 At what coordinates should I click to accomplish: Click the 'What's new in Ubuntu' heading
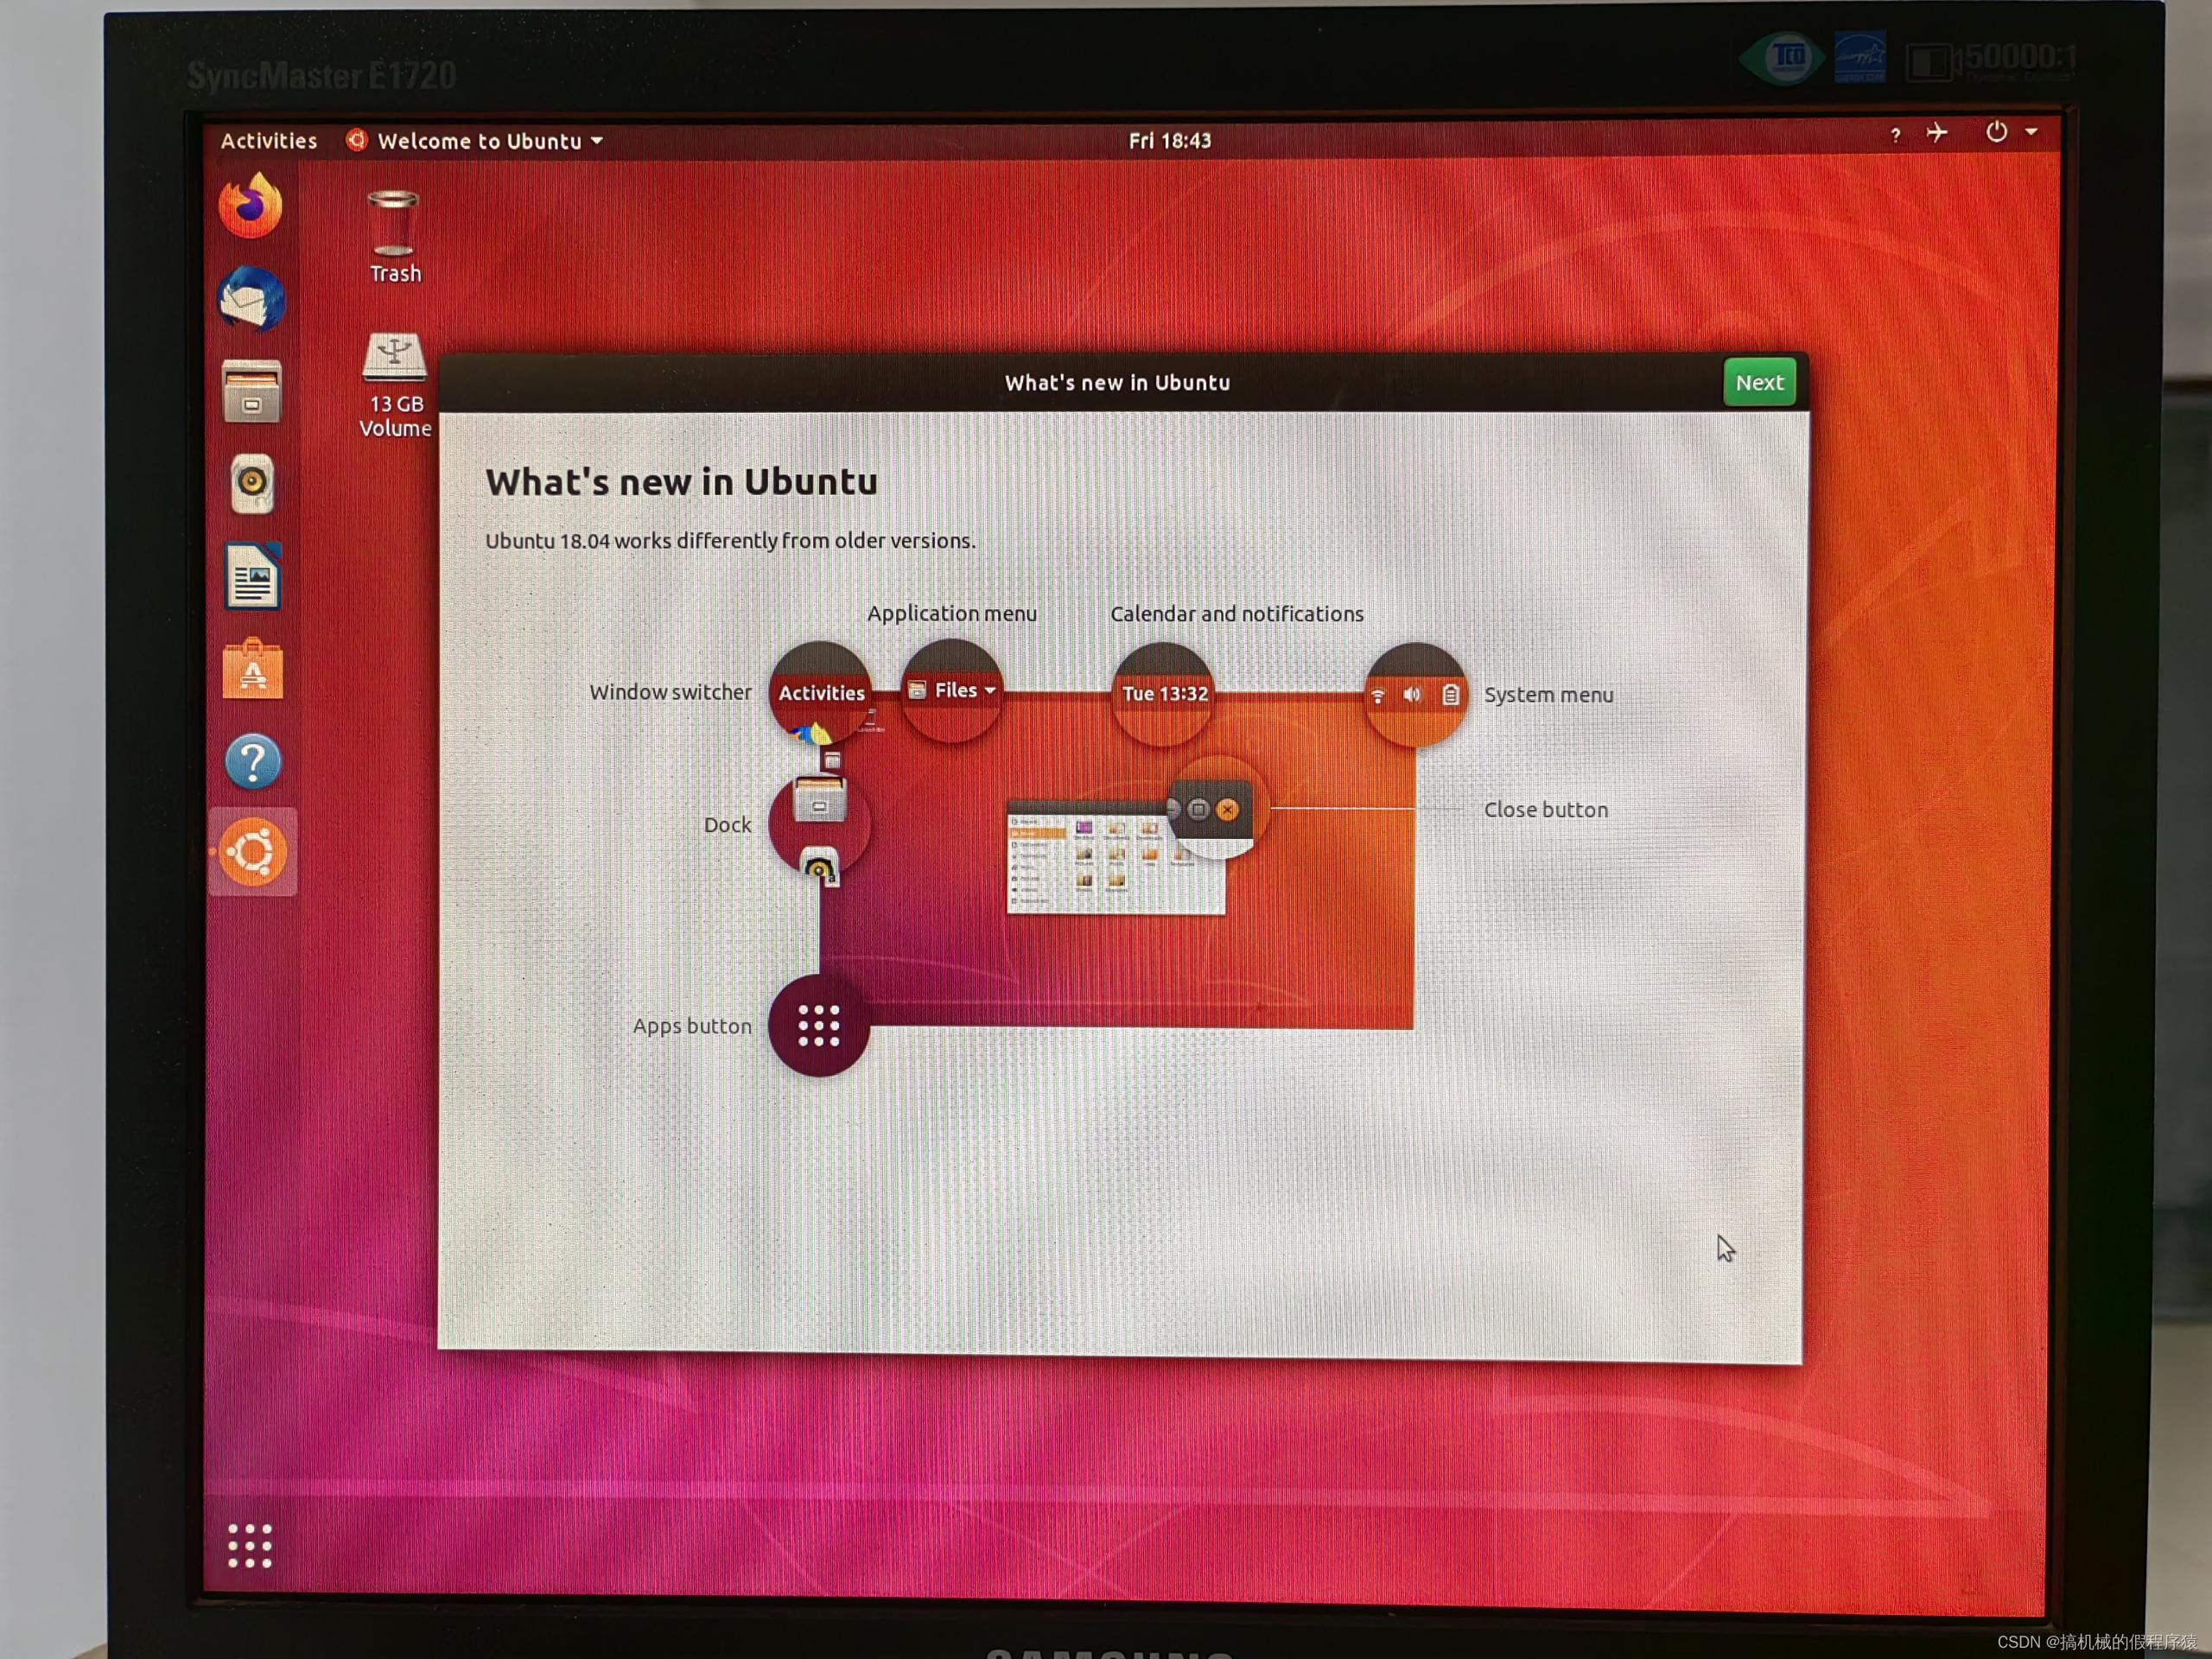click(682, 482)
